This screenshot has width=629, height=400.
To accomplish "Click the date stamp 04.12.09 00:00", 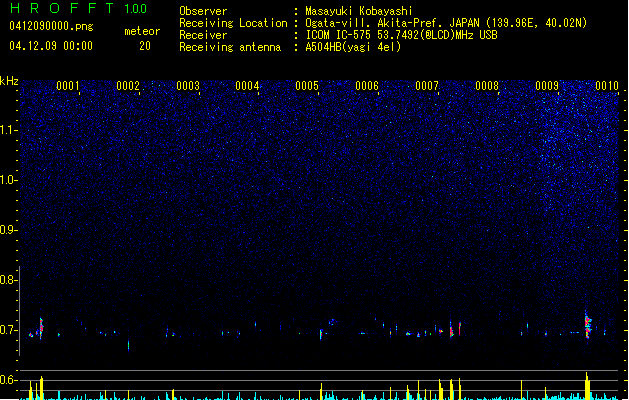I will point(51,46).
